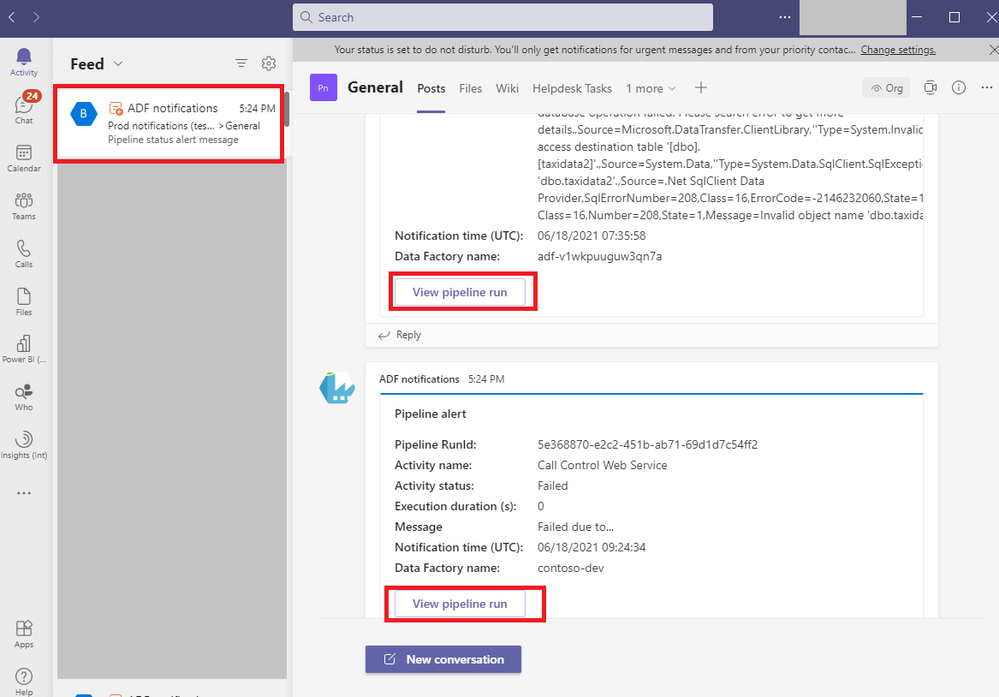Open the feed filter icon

pos(241,63)
